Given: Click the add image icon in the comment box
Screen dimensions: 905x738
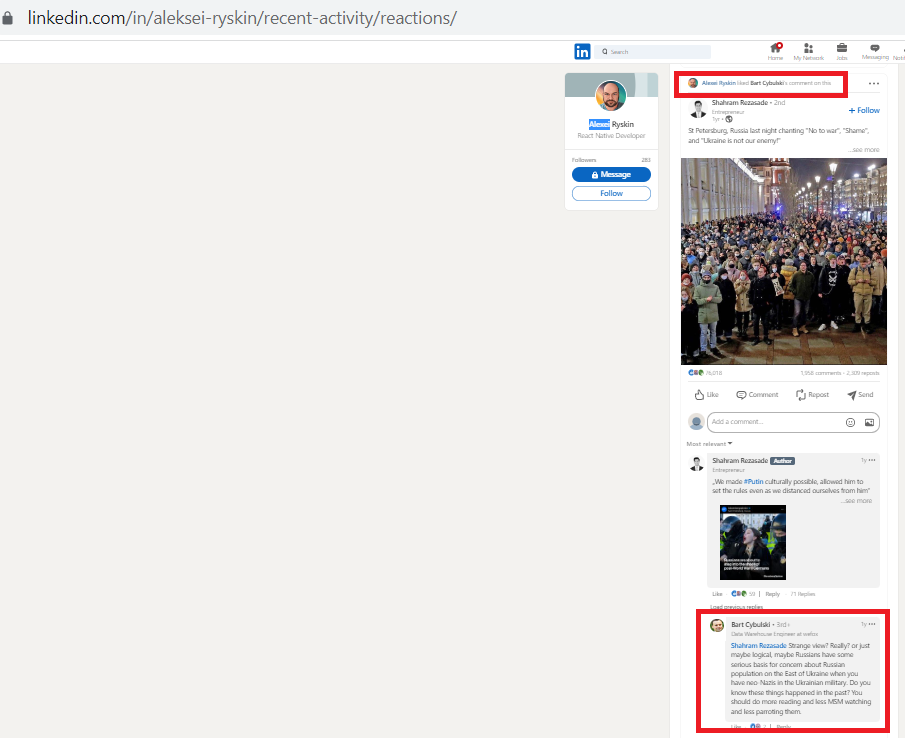Looking at the screenshot, I should coord(869,422).
